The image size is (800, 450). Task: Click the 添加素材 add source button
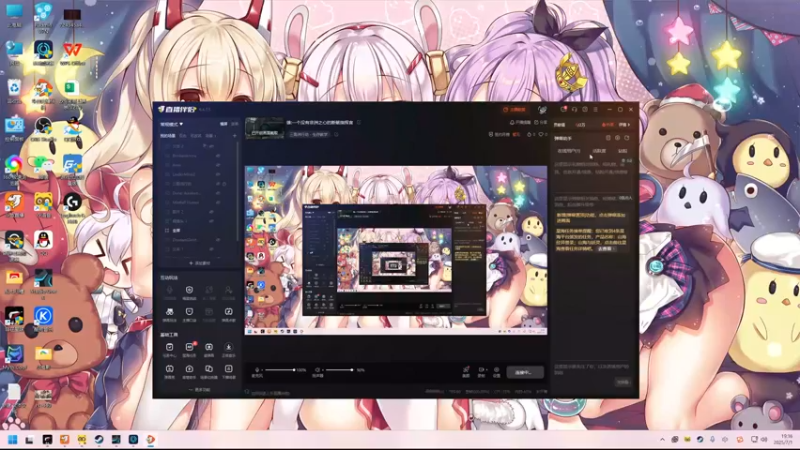(x=199, y=263)
